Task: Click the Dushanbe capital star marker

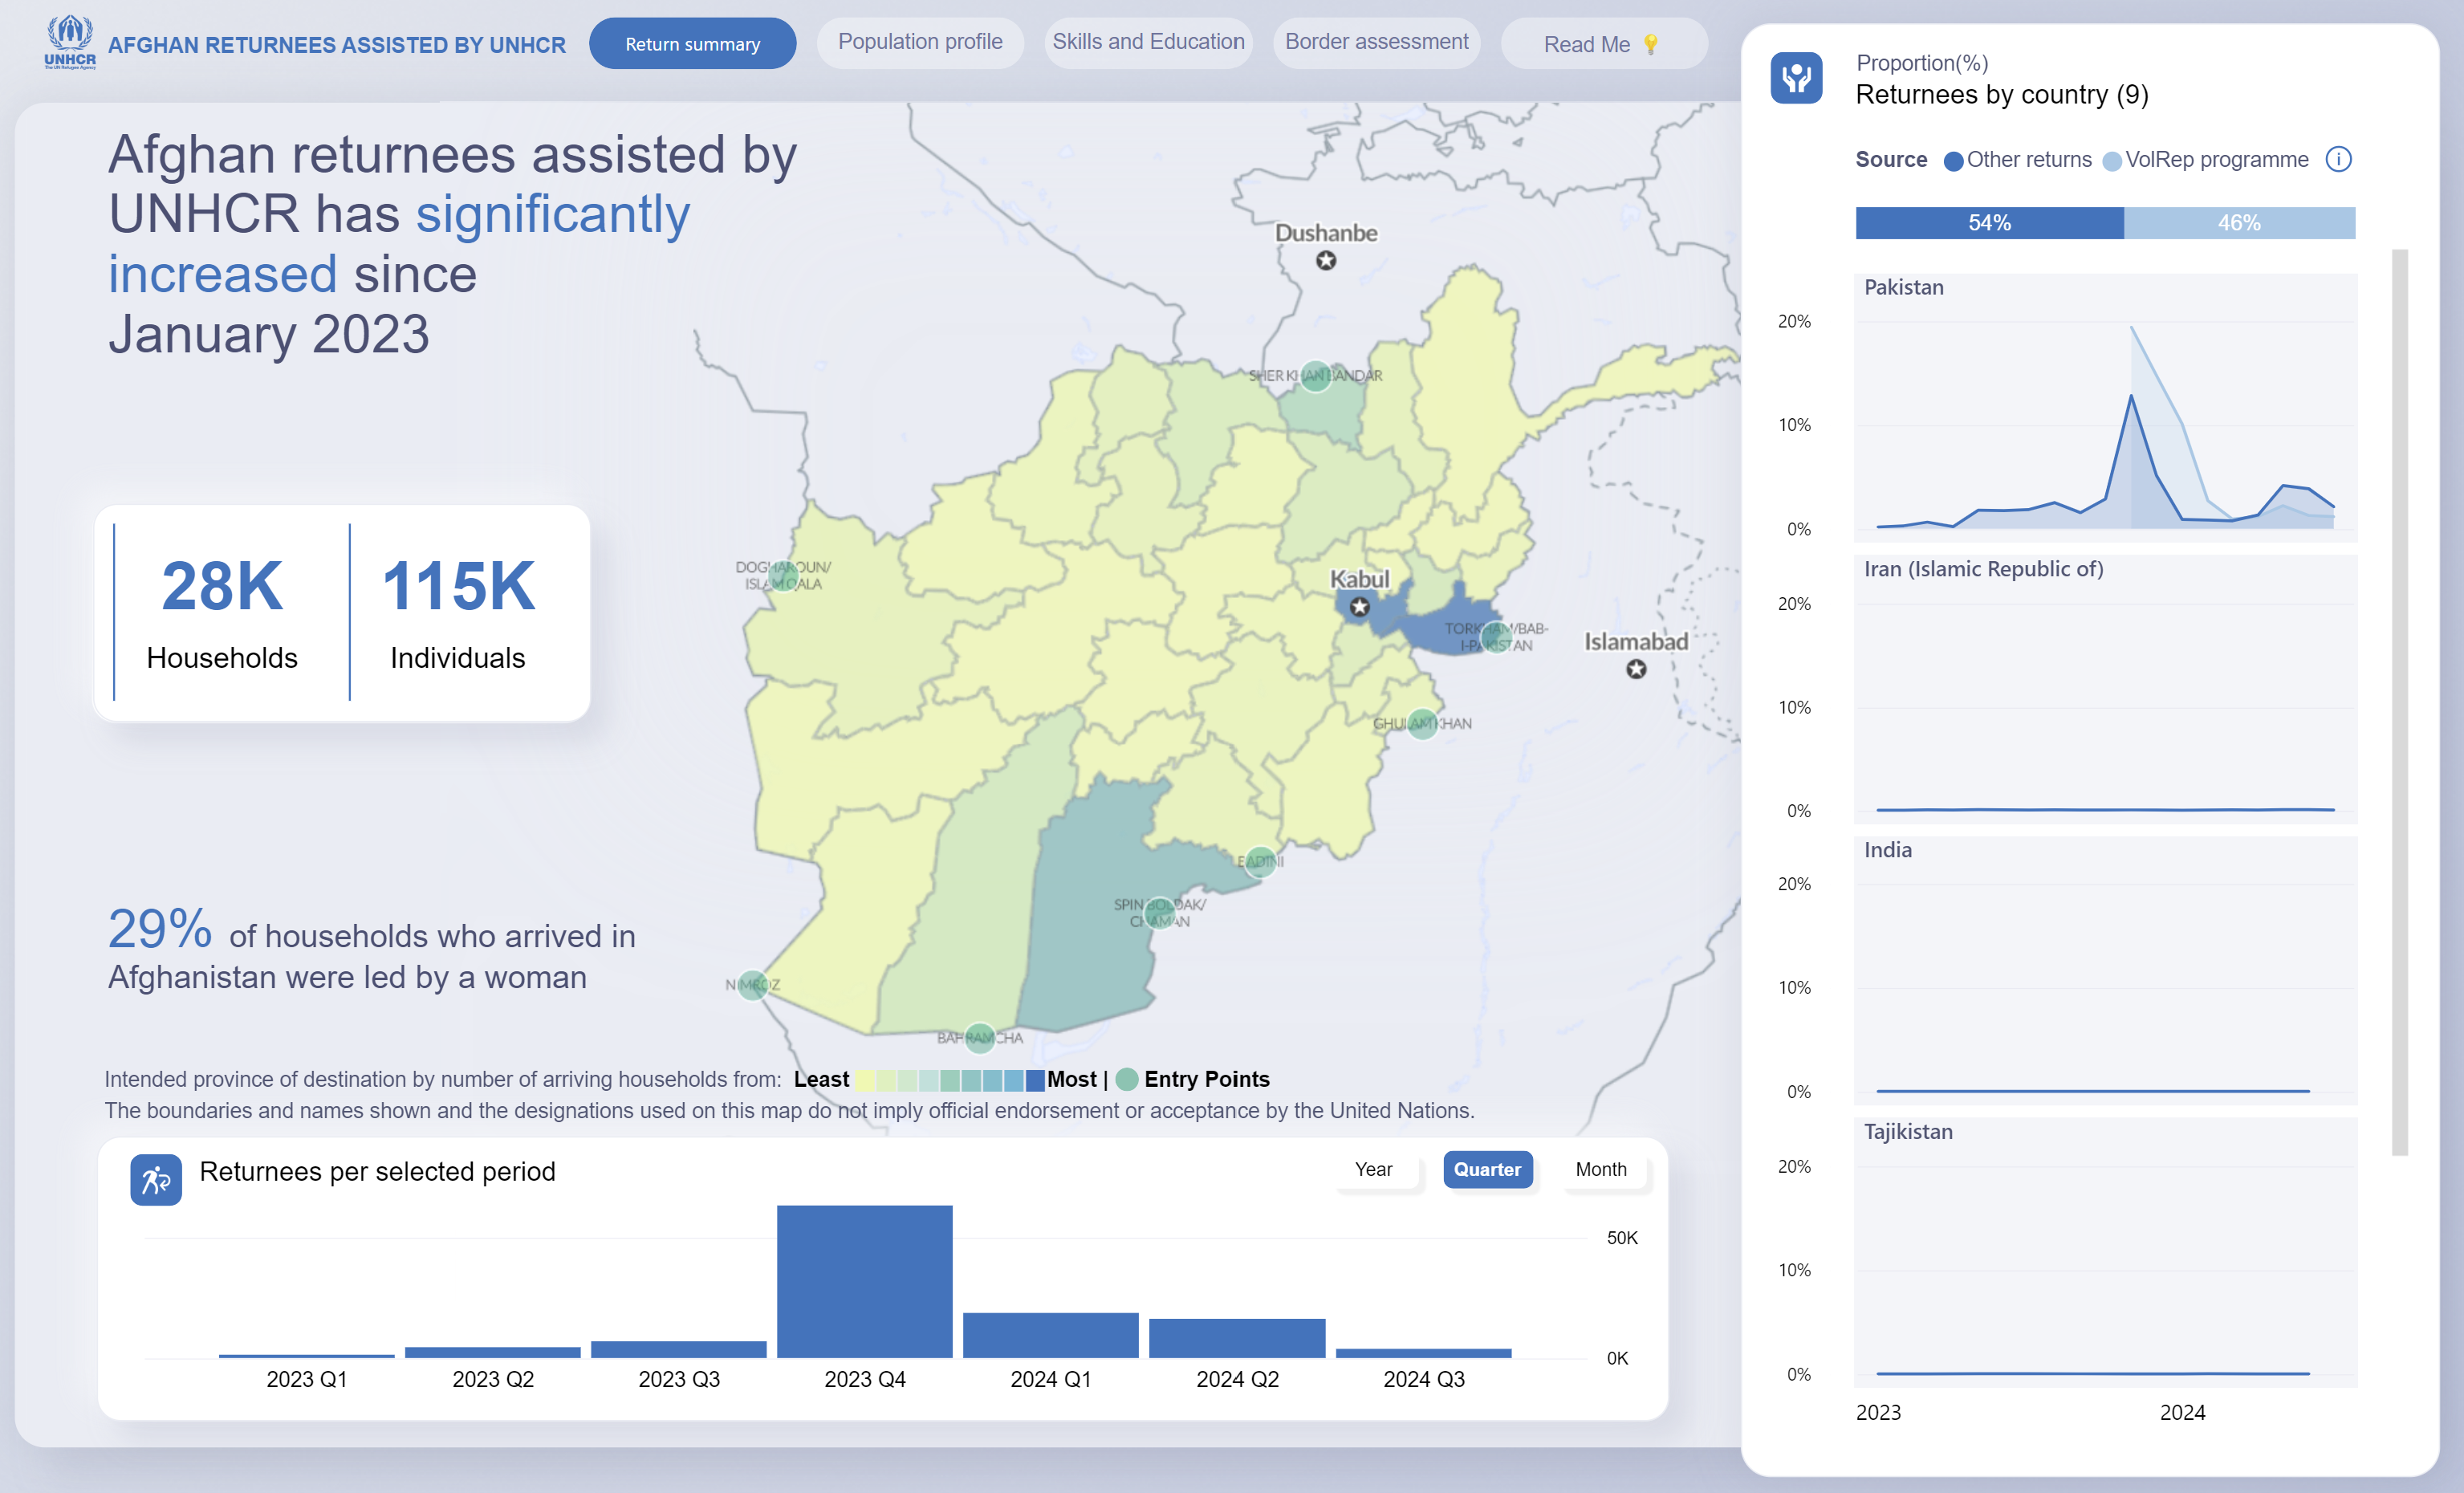Action: [x=1326, y=260]
